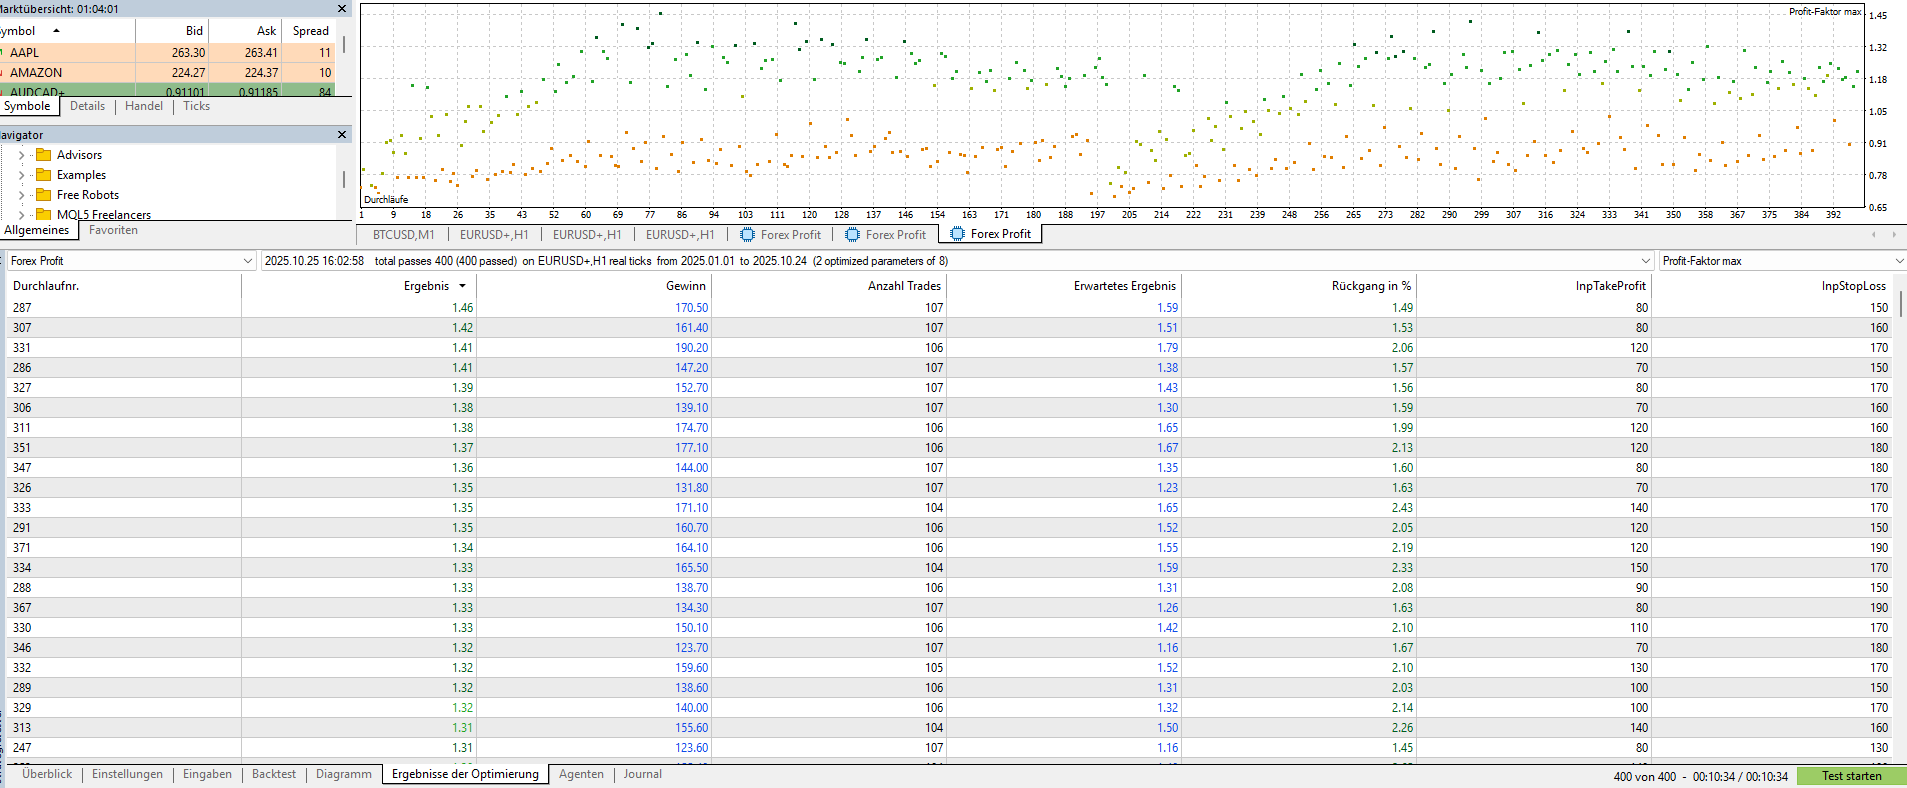
Task: Click gear icon on first Forex Profit tab
Action: point(747,235)
